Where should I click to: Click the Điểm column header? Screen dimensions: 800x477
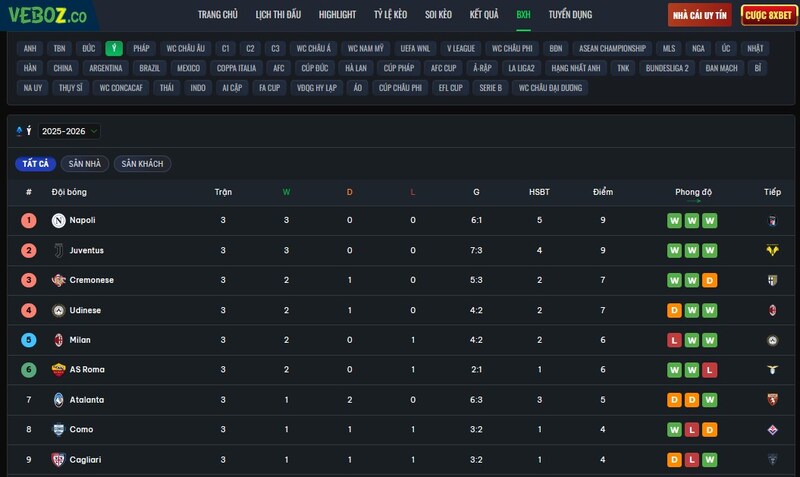[603, 192]
